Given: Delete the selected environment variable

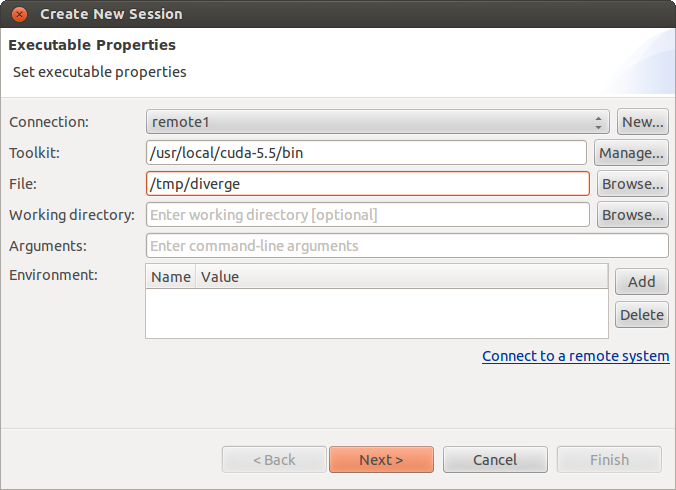Looking at the screenshot, I should coord(641,314).
